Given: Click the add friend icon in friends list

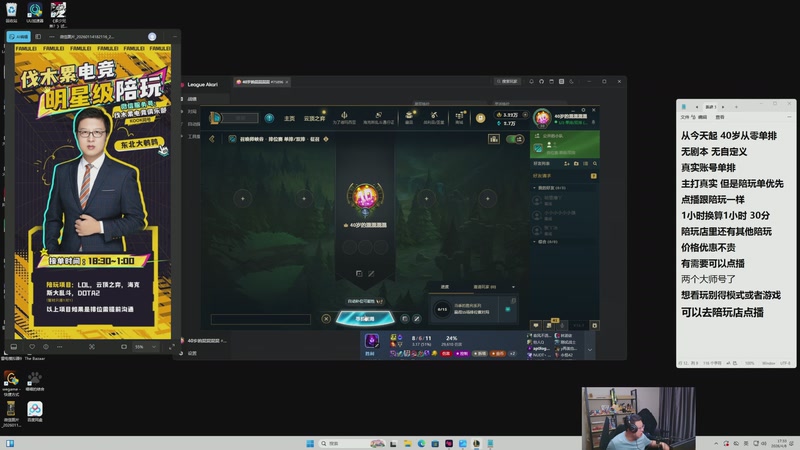Looking at the screenshot, I should [x=566, y=164].
